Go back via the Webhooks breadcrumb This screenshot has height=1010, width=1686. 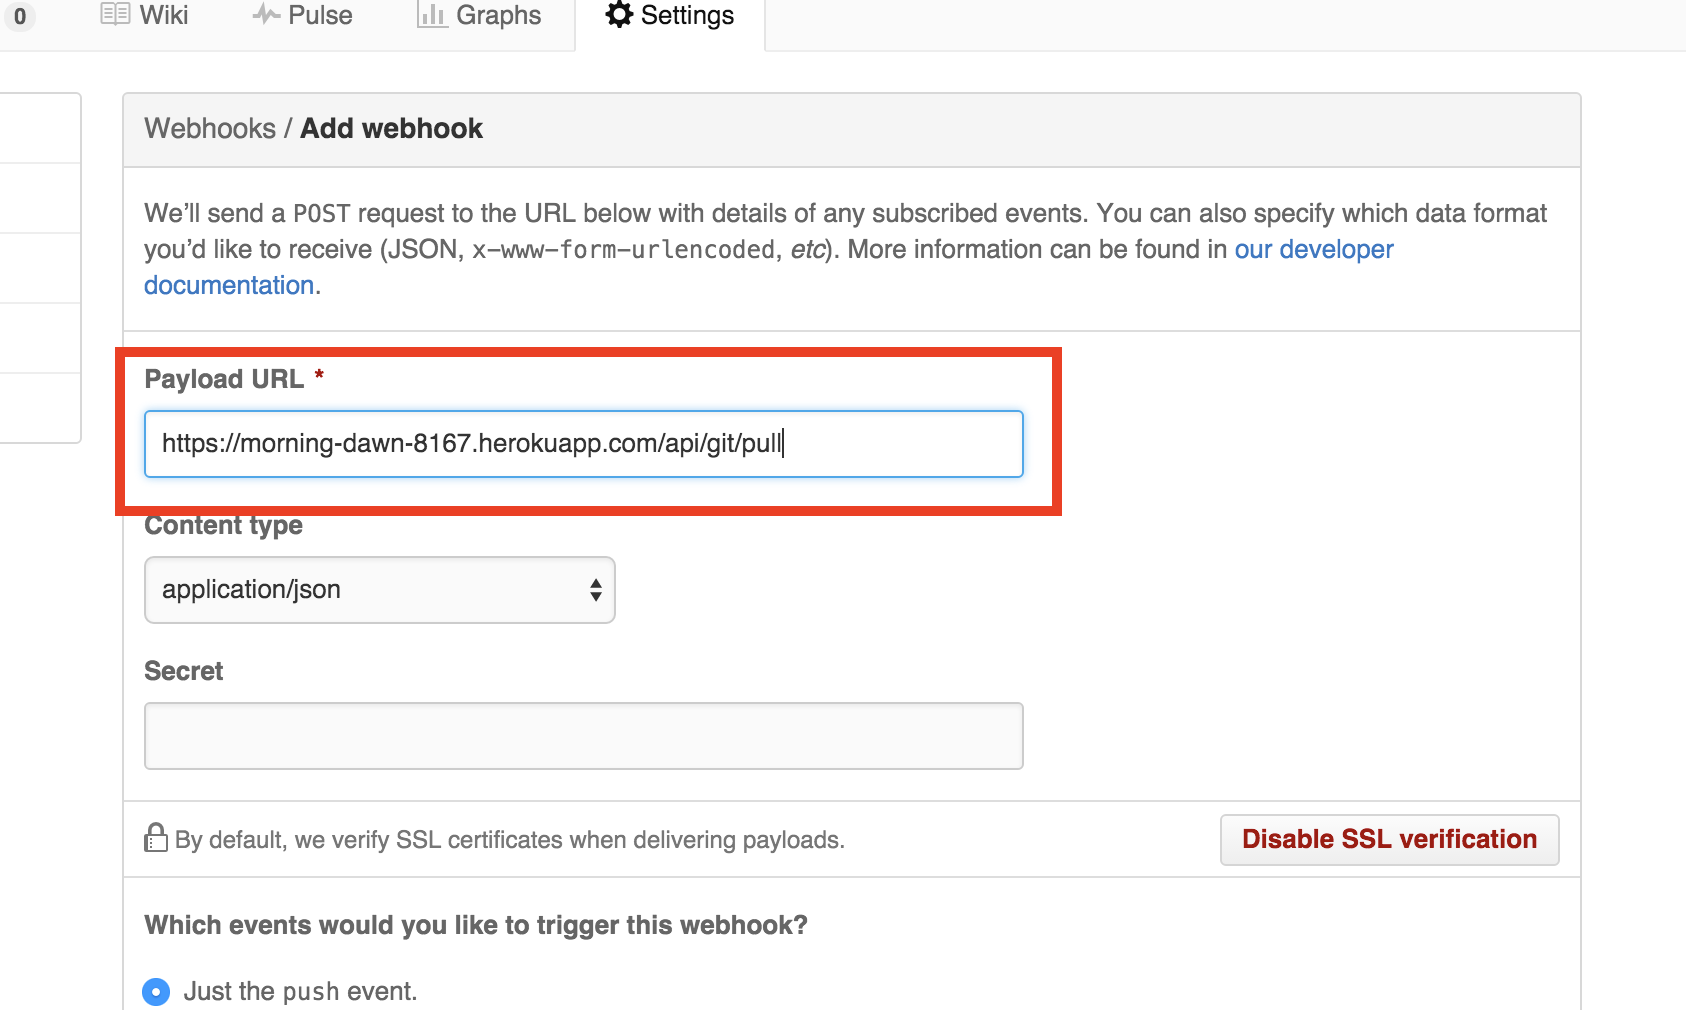click(210, 129)
